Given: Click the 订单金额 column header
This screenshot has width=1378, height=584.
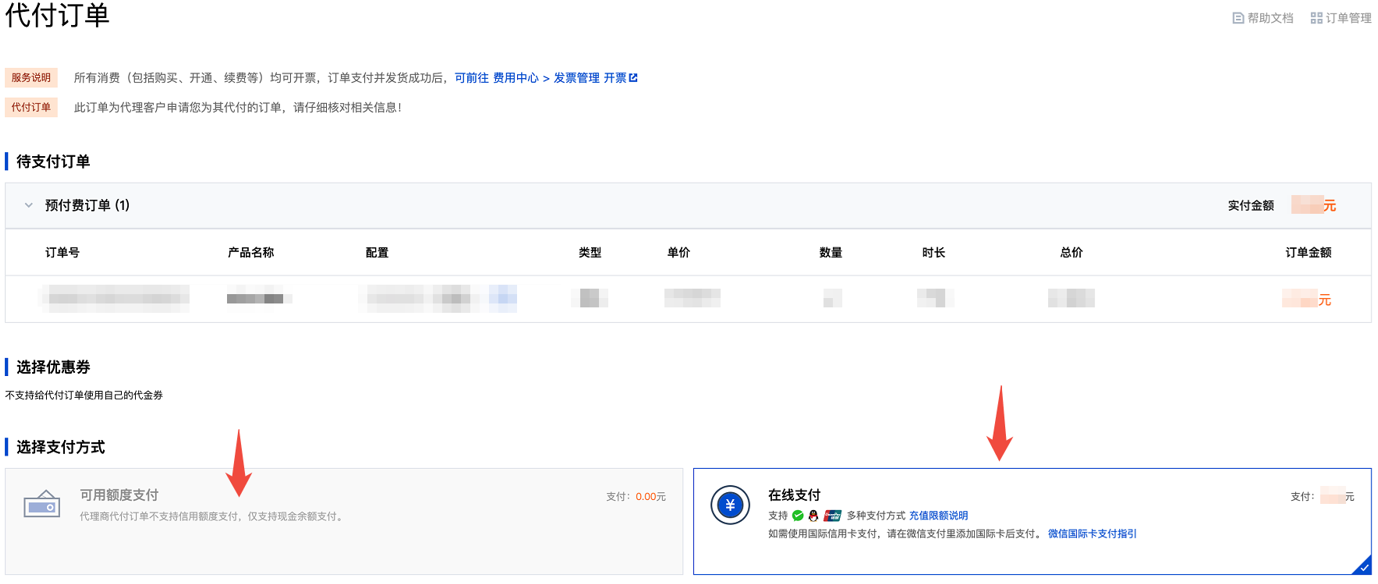Looking at the screenshot, I should [x=1308, y=253].
